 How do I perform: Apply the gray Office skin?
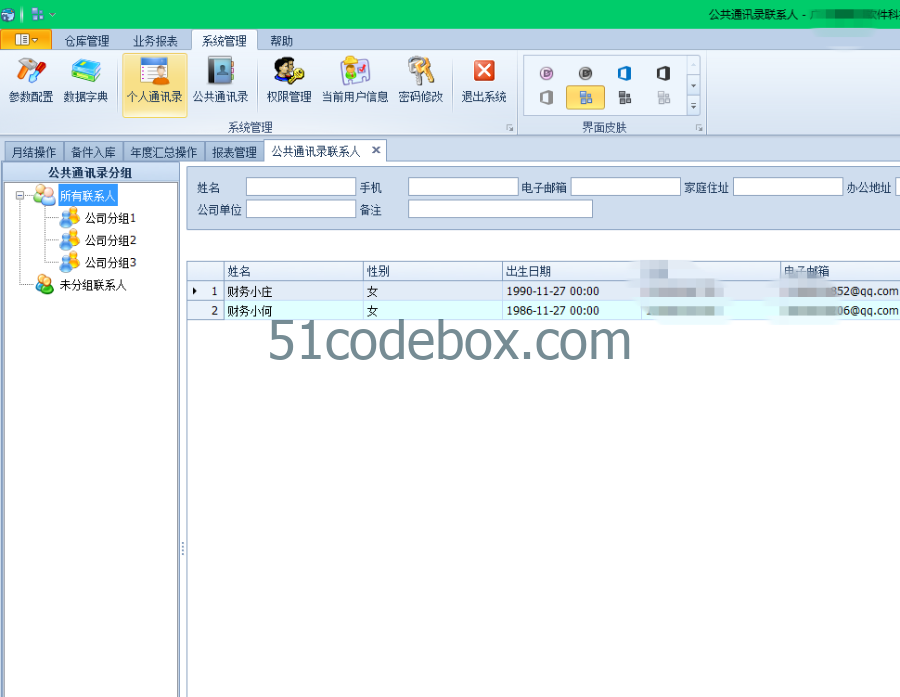[x=546, y=98]
